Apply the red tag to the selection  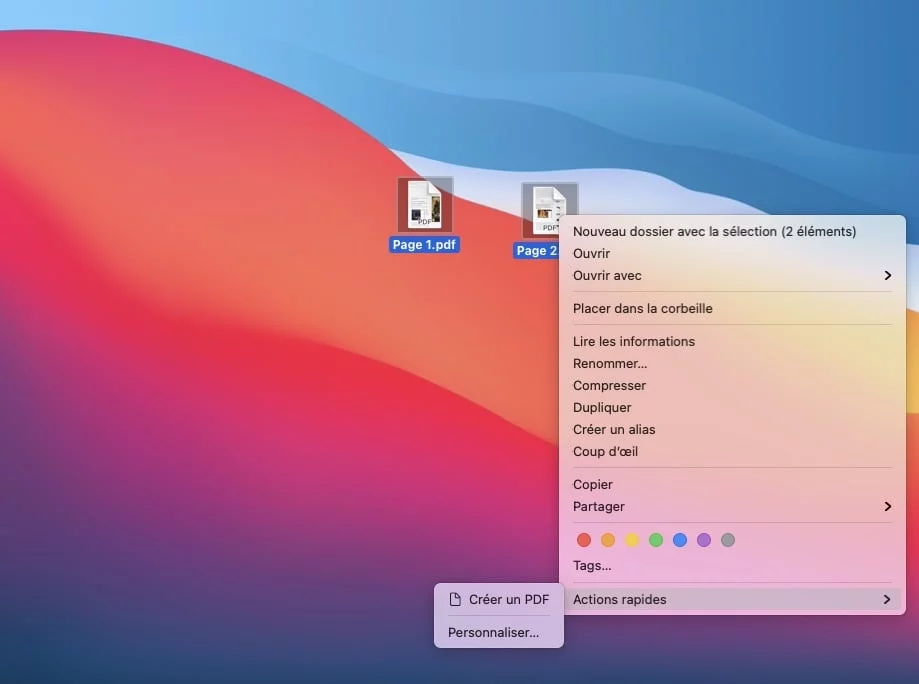point(585,540)
